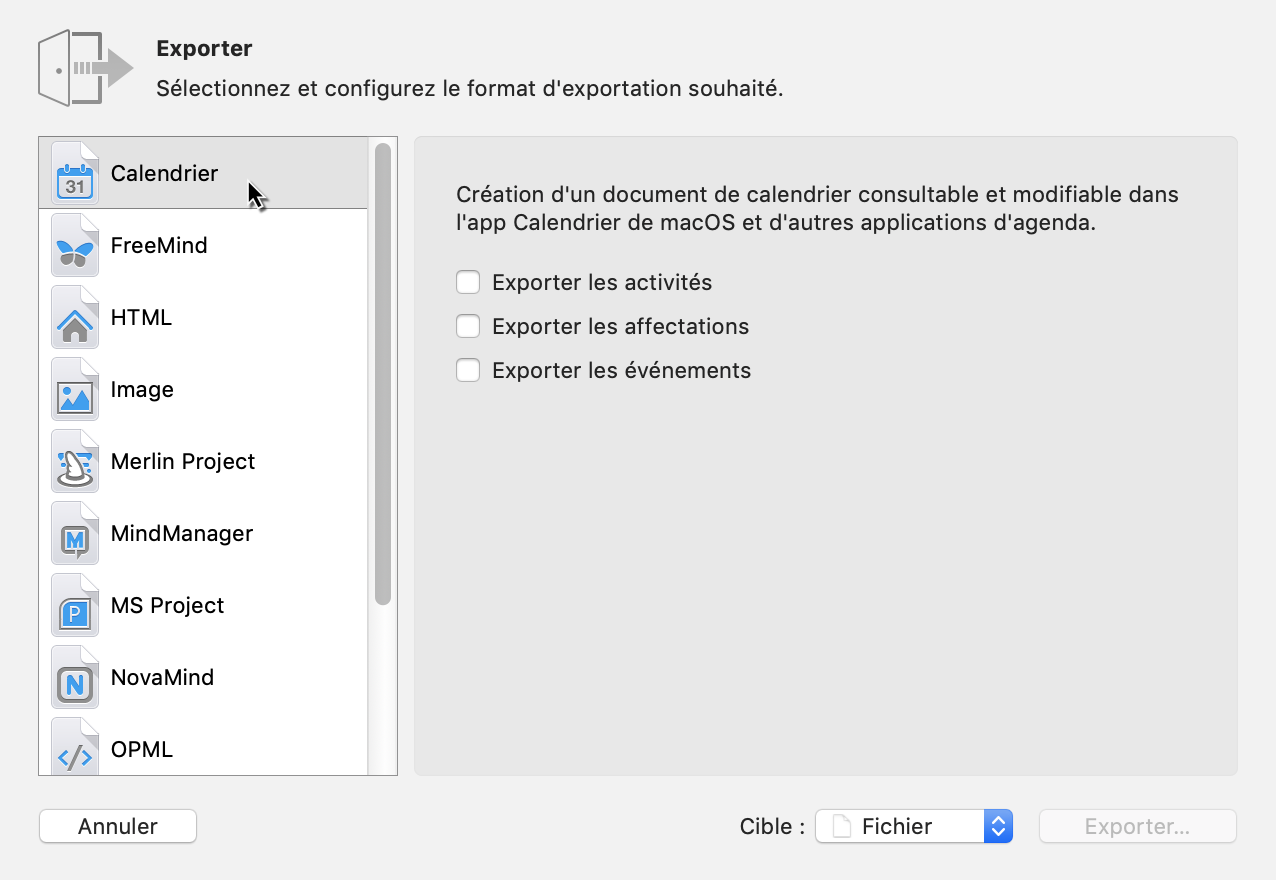
Task: Select the Merlin Project wizard hat icon
Action: point(75,460)
